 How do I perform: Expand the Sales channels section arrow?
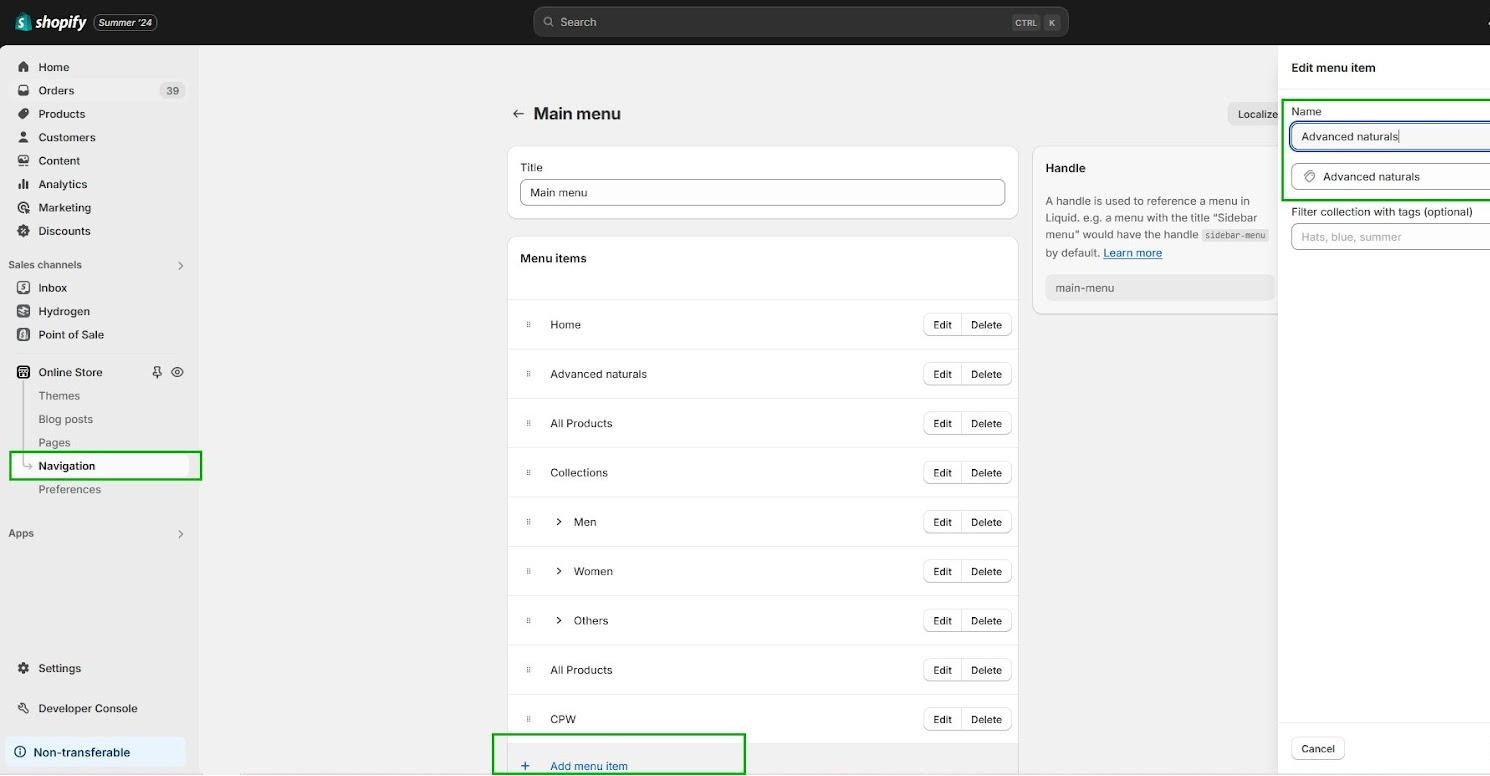181,265
